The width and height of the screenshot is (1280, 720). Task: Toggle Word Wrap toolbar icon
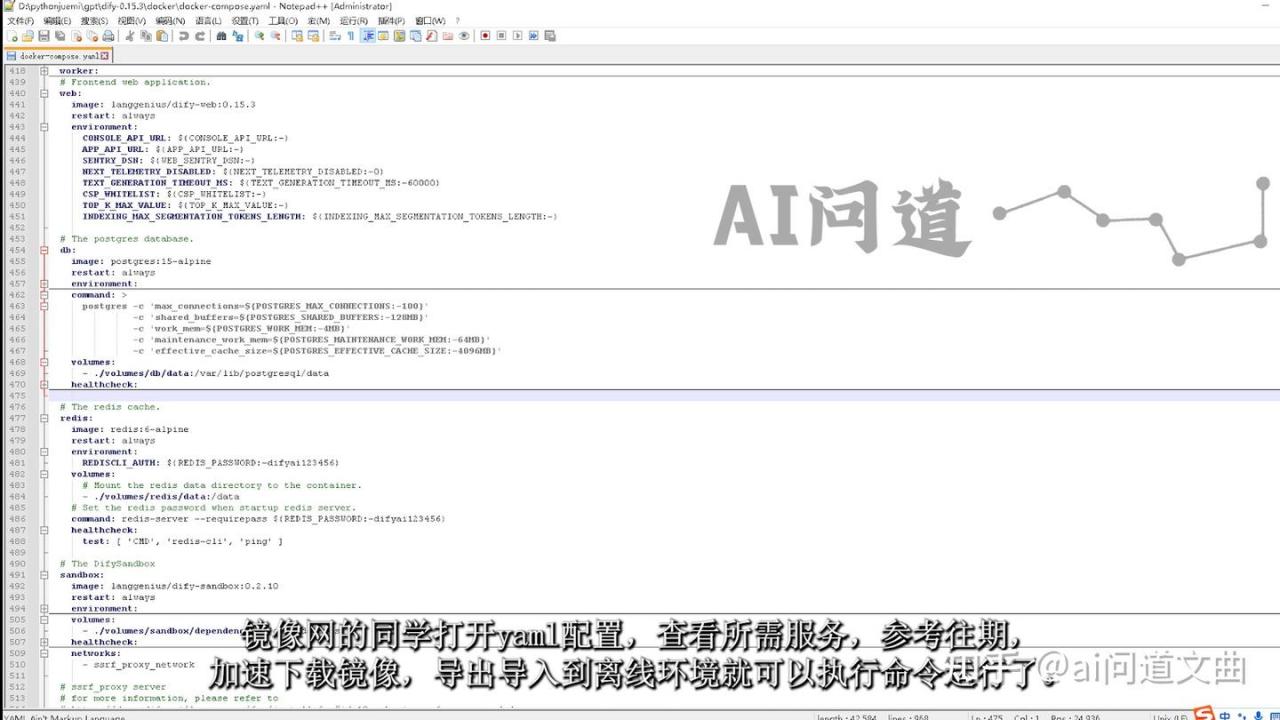pos(334,36)
